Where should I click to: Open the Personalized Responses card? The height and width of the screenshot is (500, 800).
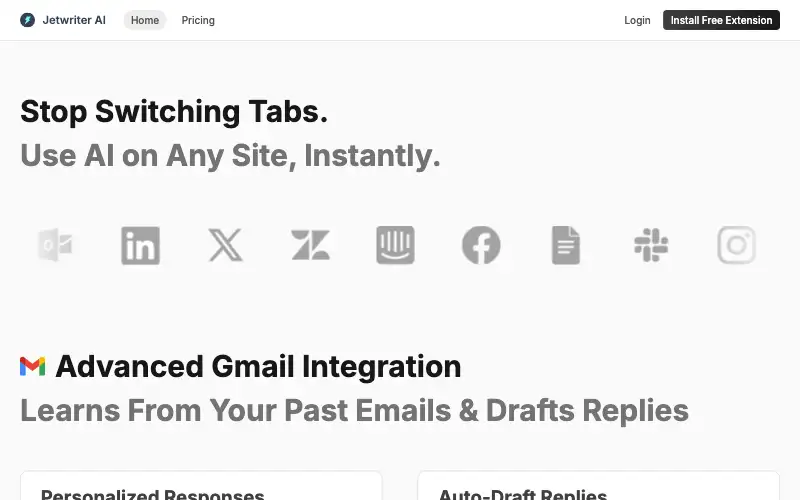coord(201,486)
